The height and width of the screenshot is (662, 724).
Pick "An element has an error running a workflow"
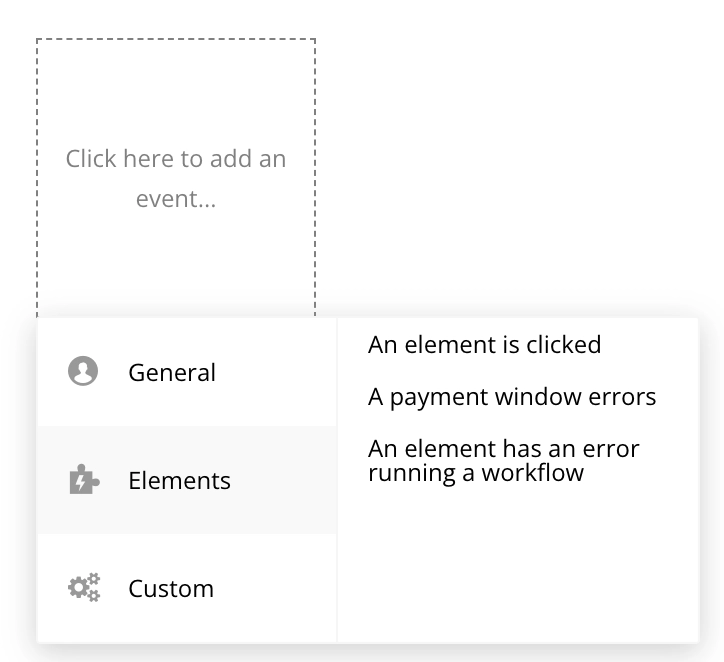pos(503,460)
